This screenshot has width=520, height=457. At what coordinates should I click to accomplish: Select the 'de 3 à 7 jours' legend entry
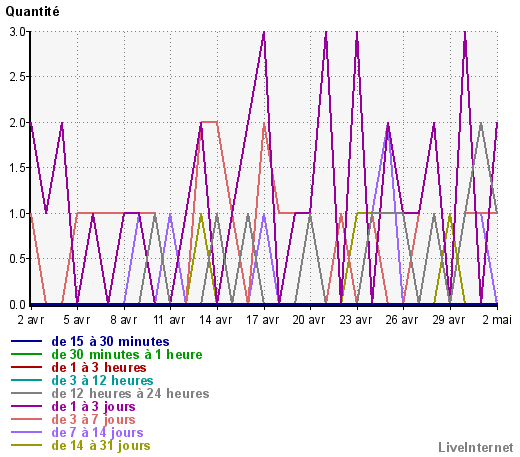pos(93,420)
